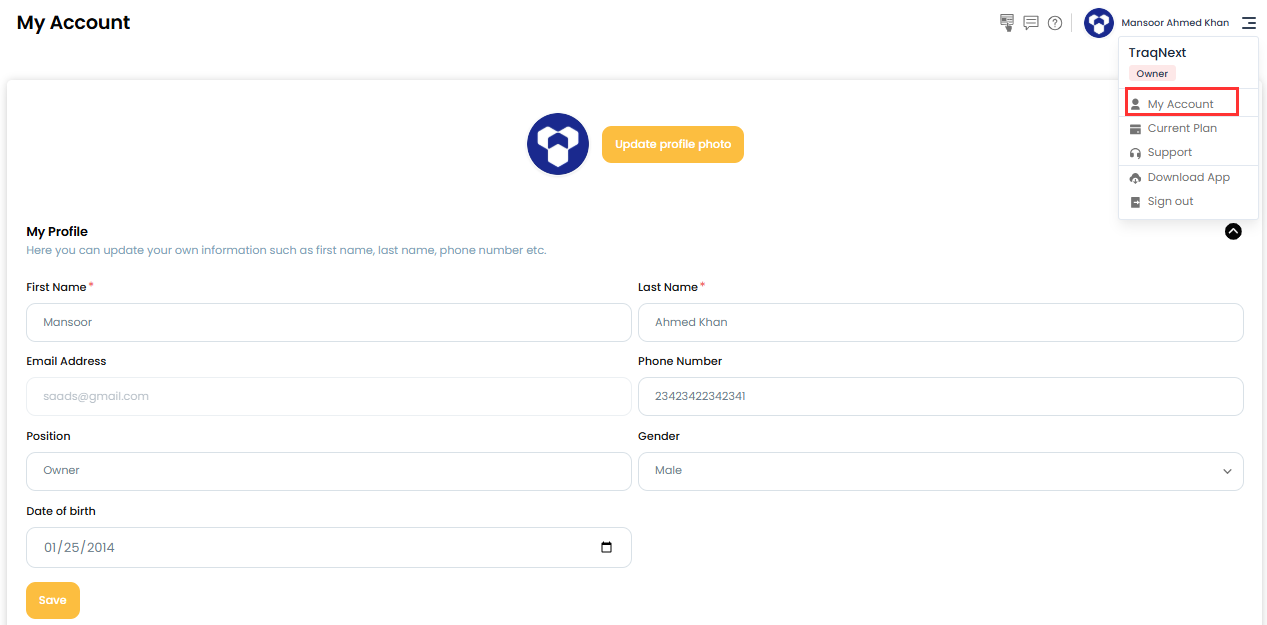Click the help question mark icon
The height and width of the screenshot is (625, 1267).
(x=1055, y=23)
